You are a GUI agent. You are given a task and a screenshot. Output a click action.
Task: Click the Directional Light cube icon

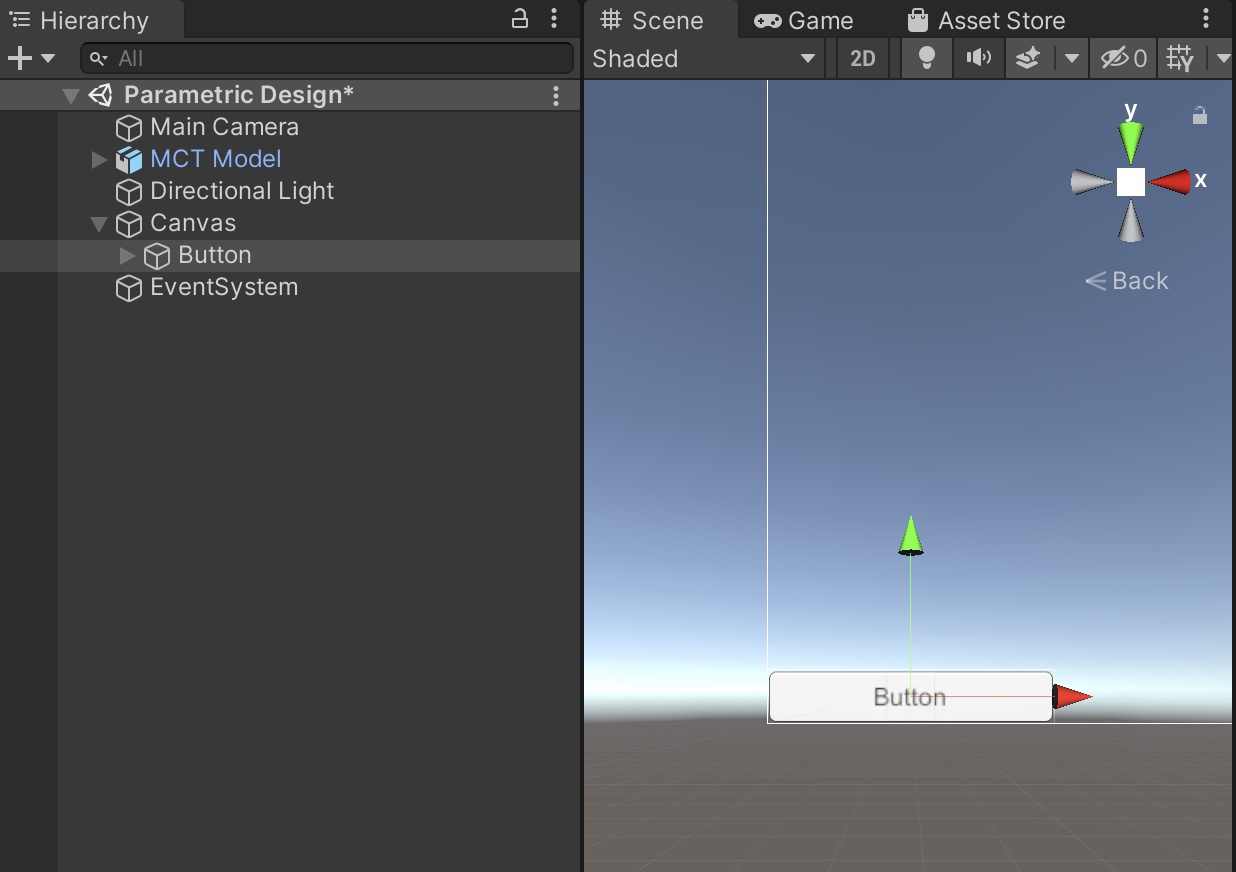[x=128, y=192]
